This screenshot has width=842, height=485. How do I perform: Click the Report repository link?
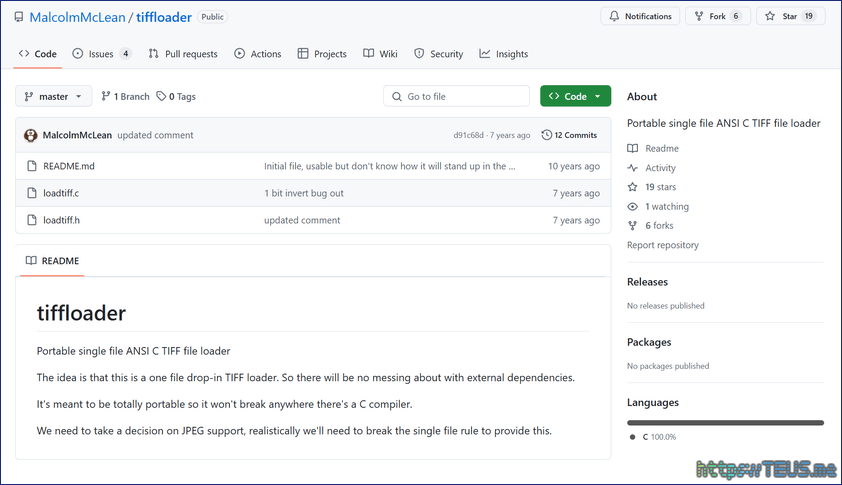click(662, 245)
